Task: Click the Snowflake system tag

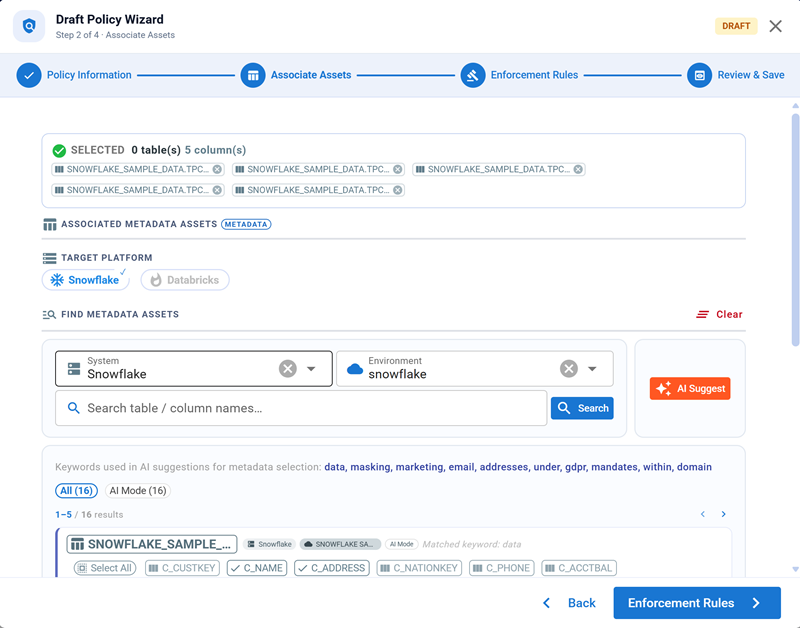Action: click(269, 544)
